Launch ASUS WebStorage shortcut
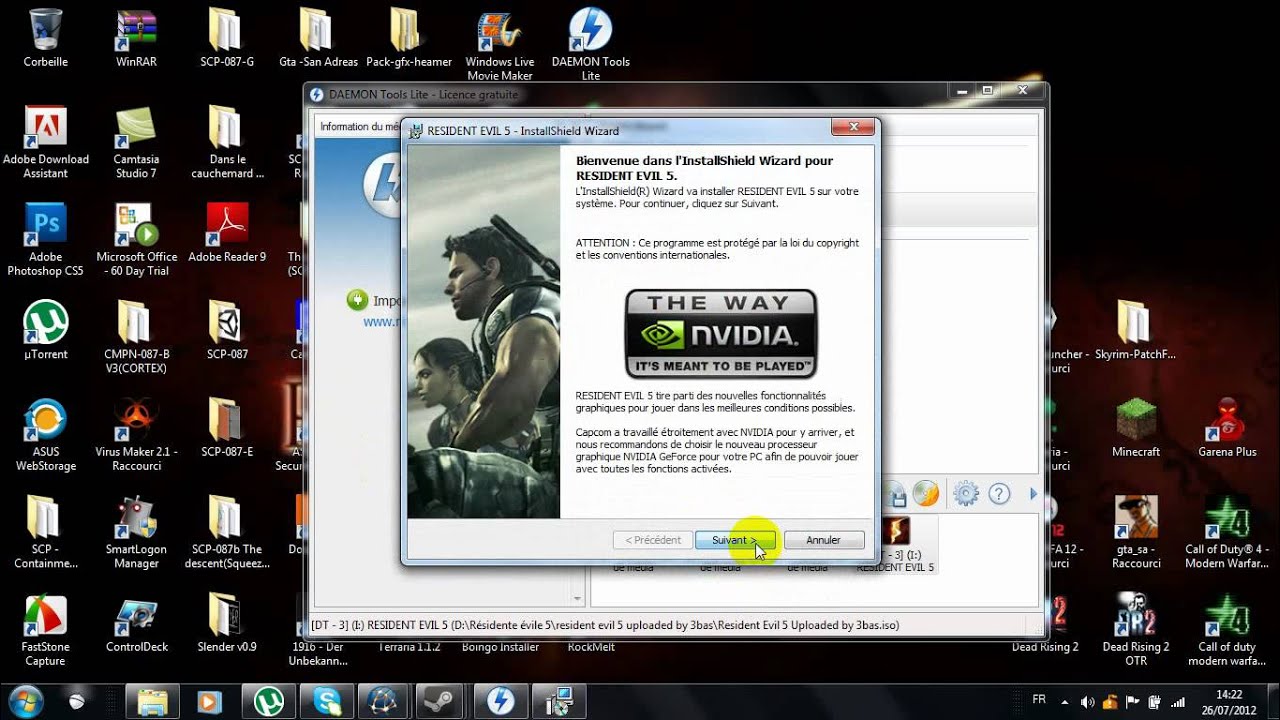 (x=45, y=436)
